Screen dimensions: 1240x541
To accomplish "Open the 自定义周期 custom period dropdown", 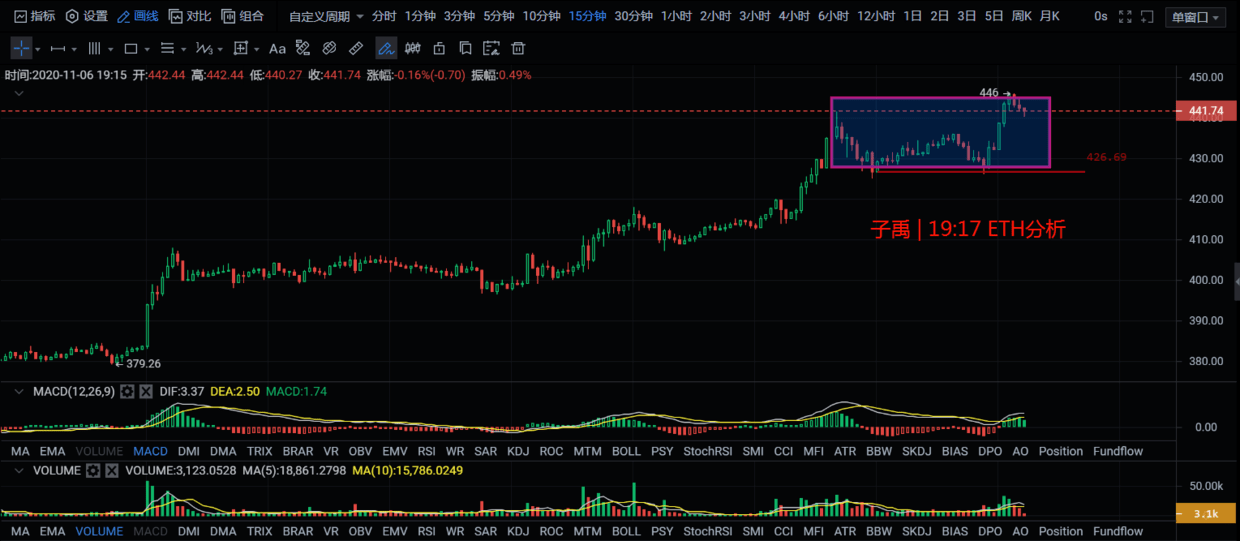I will pyautogui.click(x=326, y=17).
